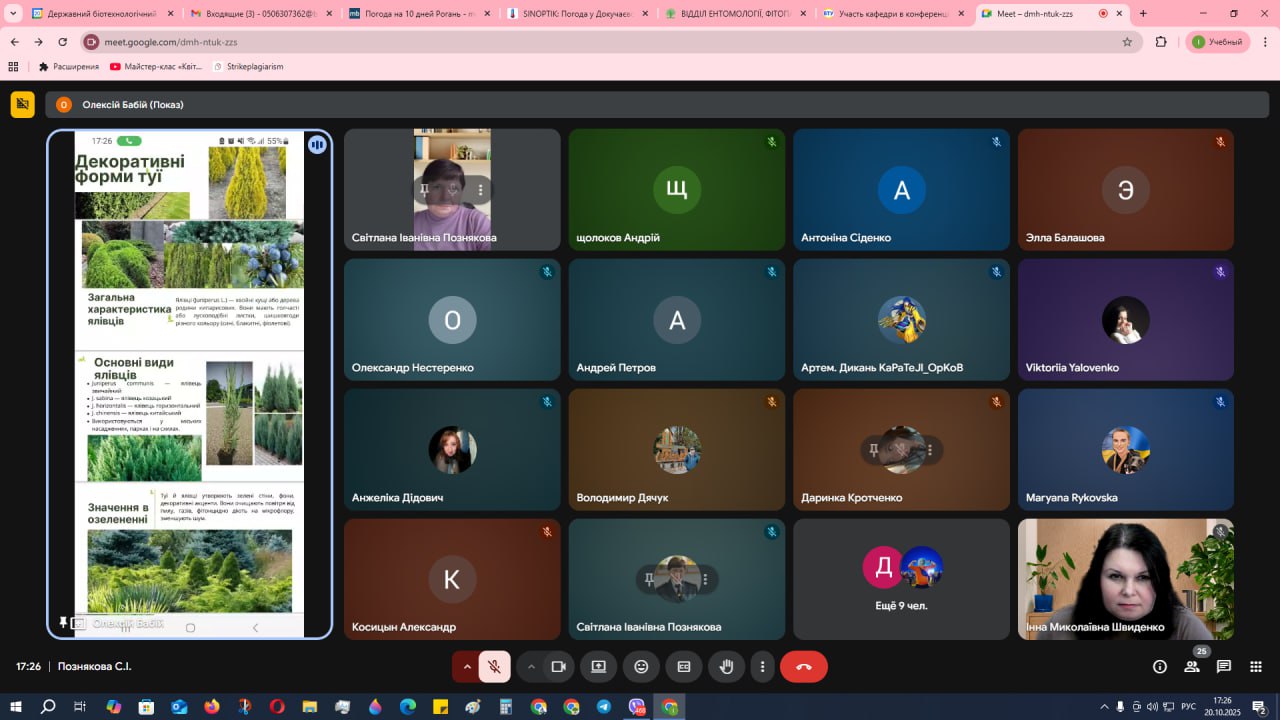Show the participants list
The height and width of the screenshot is (720, 1280).
(x=1192, y=667)
